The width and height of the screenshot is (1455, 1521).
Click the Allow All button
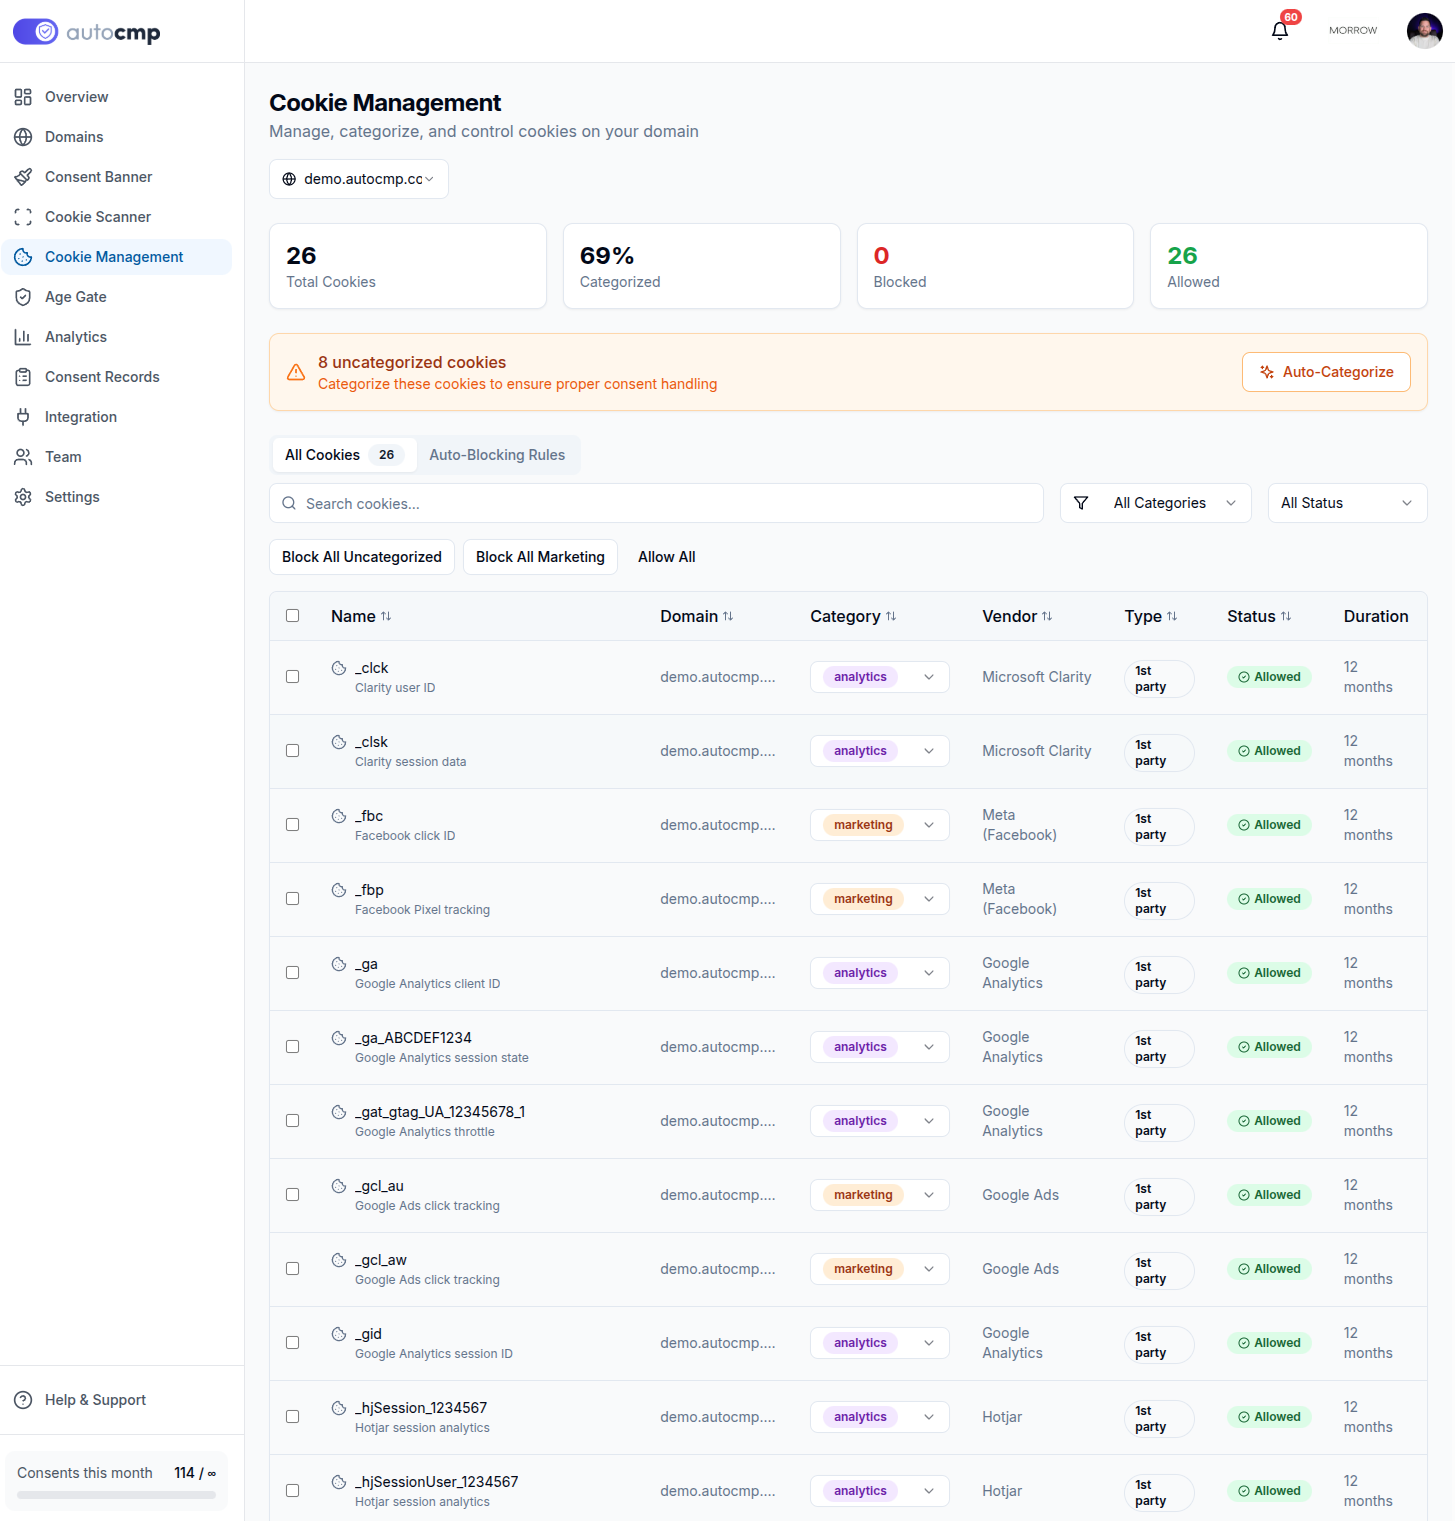click(x=667, y=557)
